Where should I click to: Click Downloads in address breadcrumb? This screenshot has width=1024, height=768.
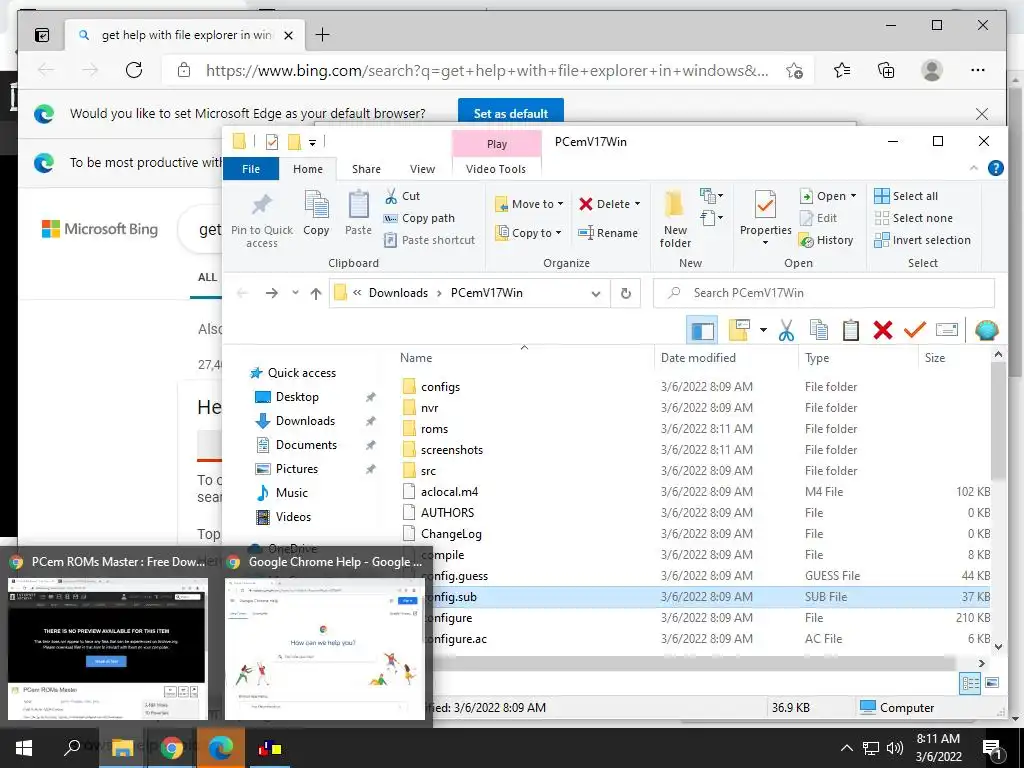[398, 293]
